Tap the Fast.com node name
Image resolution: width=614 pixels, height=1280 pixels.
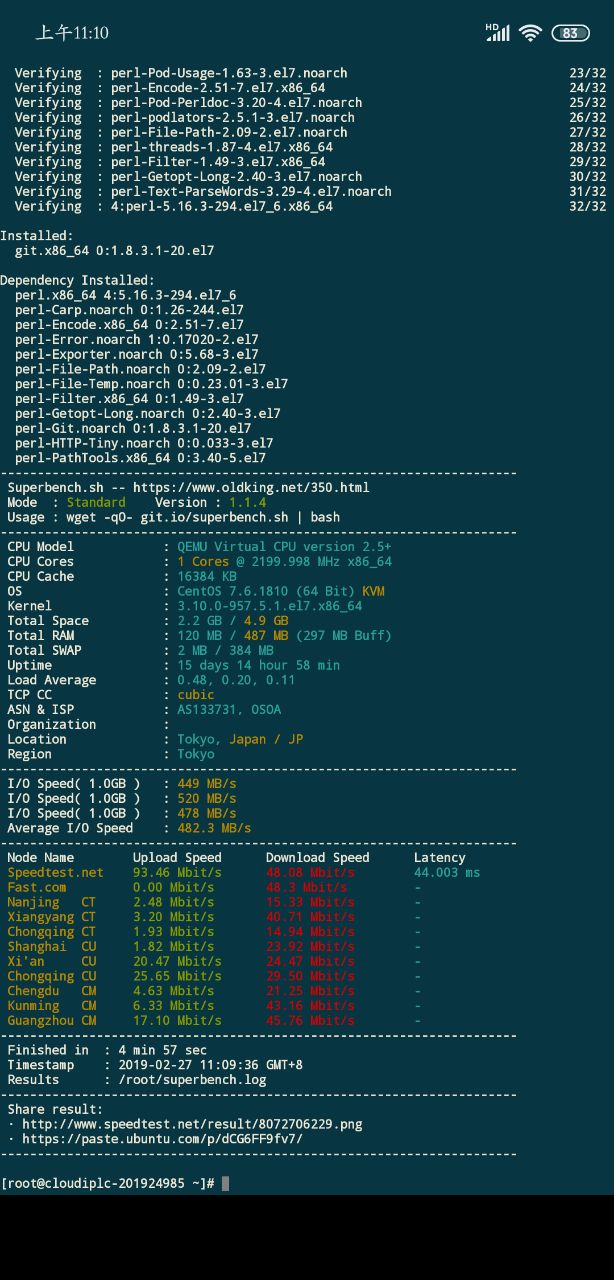pos(37,887)
